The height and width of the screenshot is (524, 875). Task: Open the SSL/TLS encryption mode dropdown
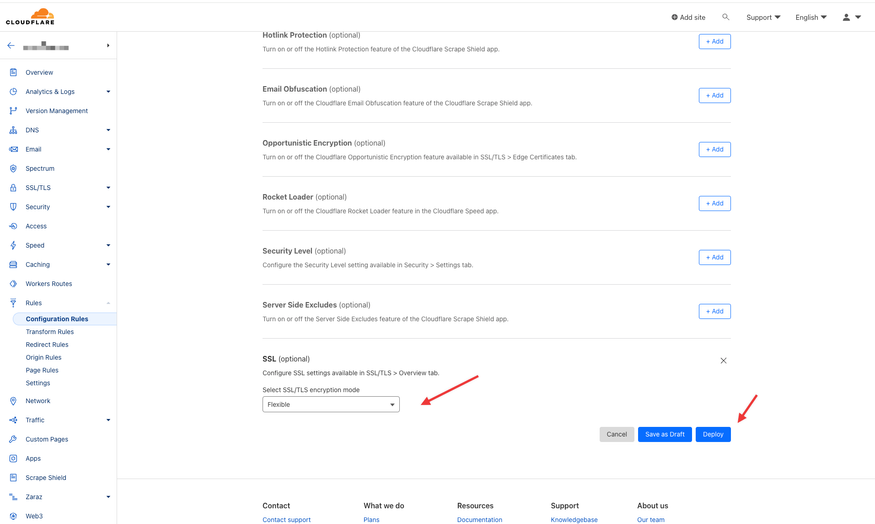tap(330, 405)
